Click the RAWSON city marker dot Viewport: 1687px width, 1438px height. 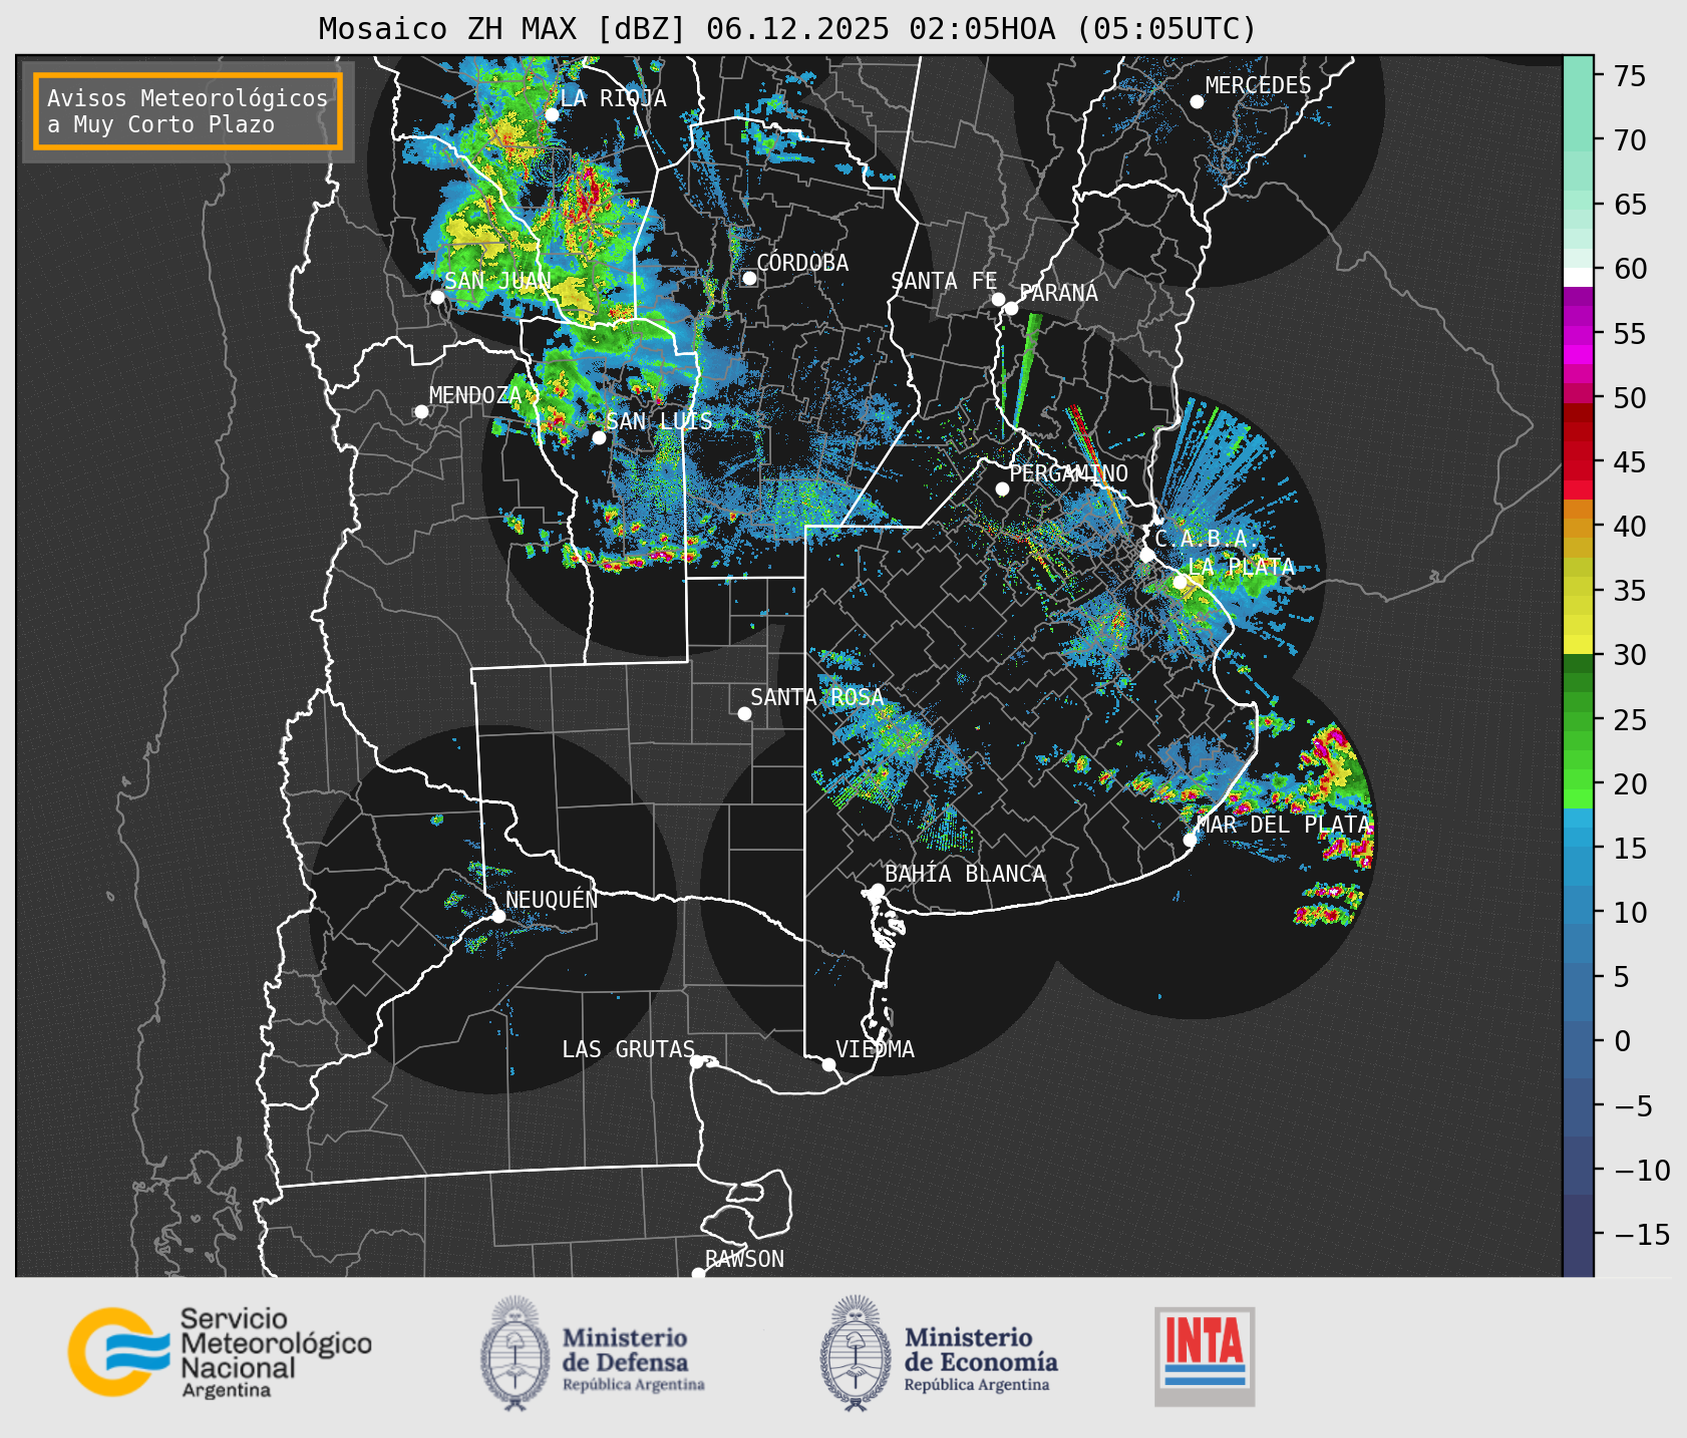click(x=698, y=1273)
